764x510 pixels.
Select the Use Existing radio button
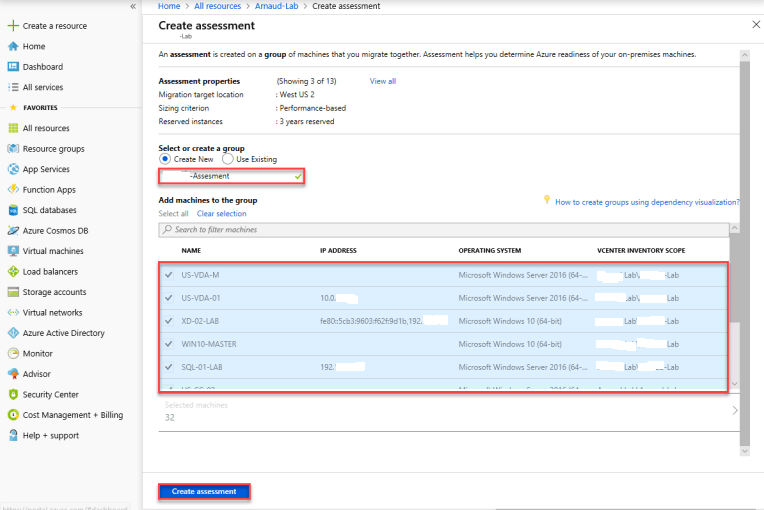coord(228,159)
